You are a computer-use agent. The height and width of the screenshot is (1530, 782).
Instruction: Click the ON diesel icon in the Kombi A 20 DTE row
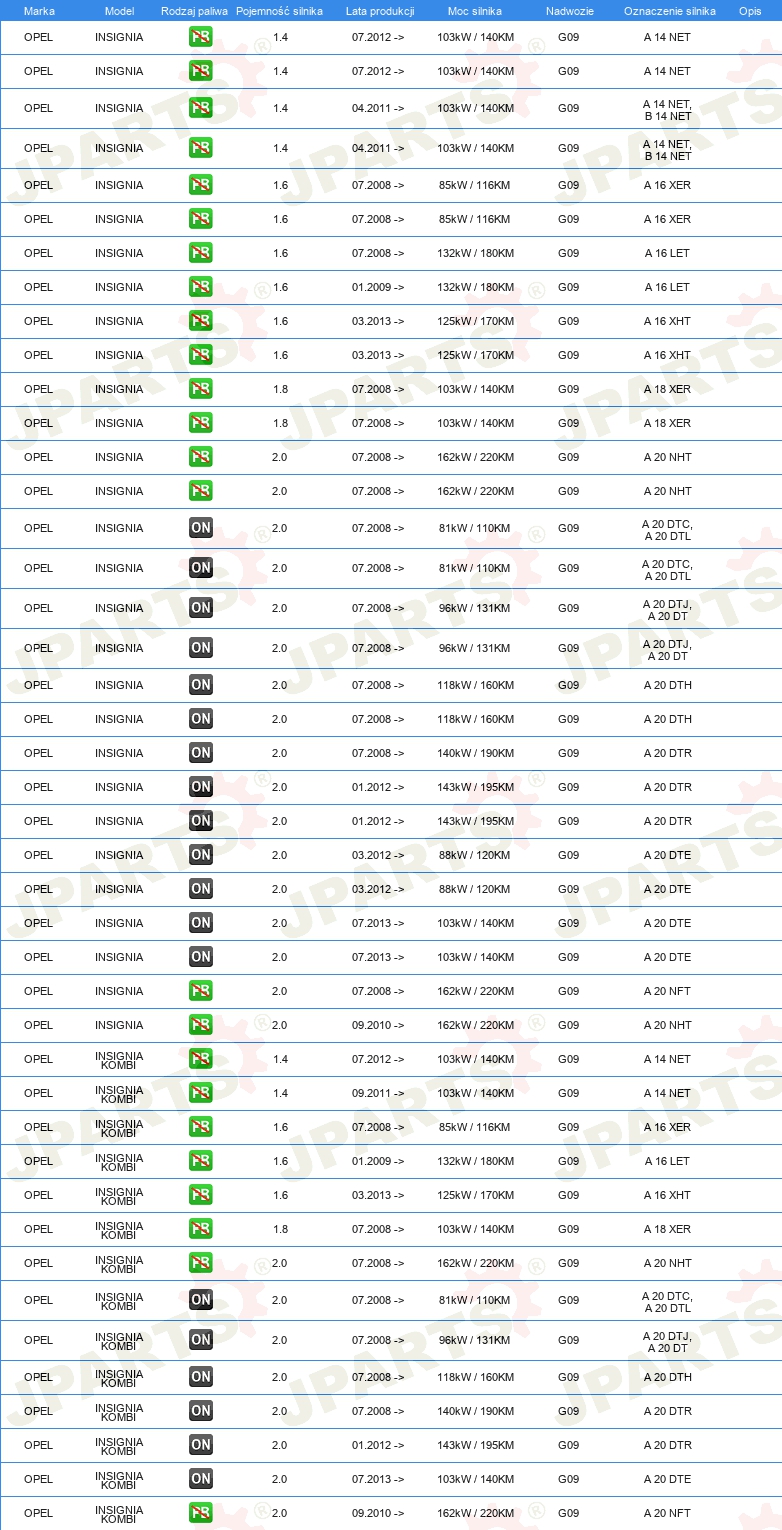tap(201, 1479)
